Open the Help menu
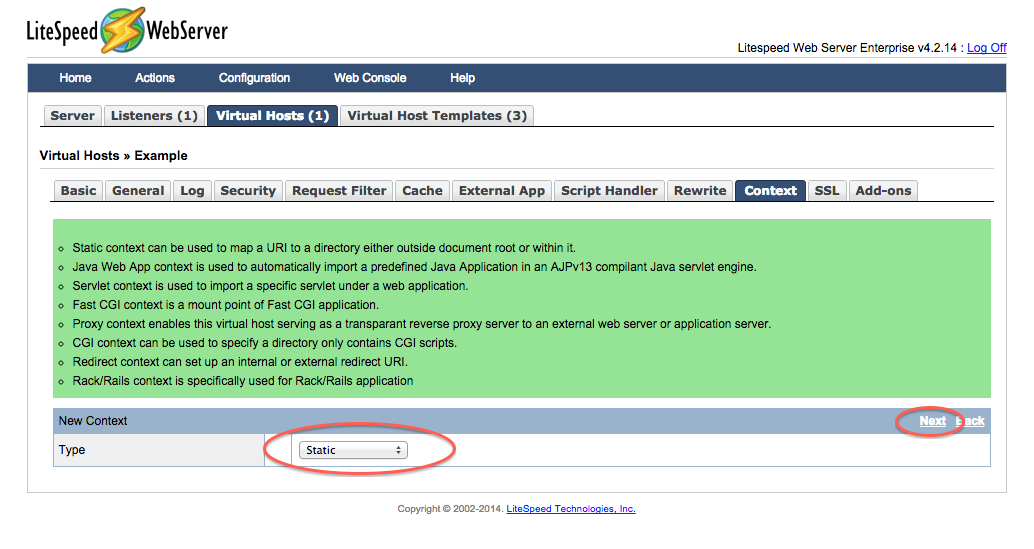 click(462, 78)
